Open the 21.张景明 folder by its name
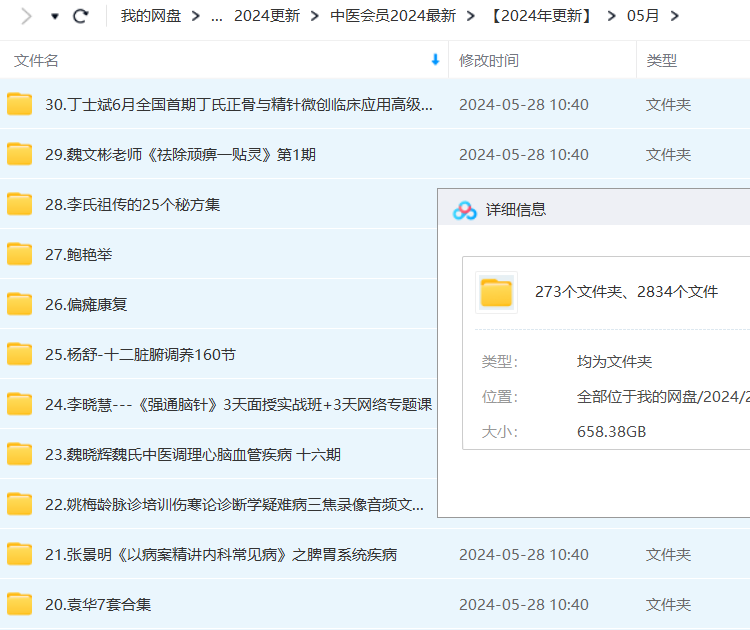 tap(221, 554)
